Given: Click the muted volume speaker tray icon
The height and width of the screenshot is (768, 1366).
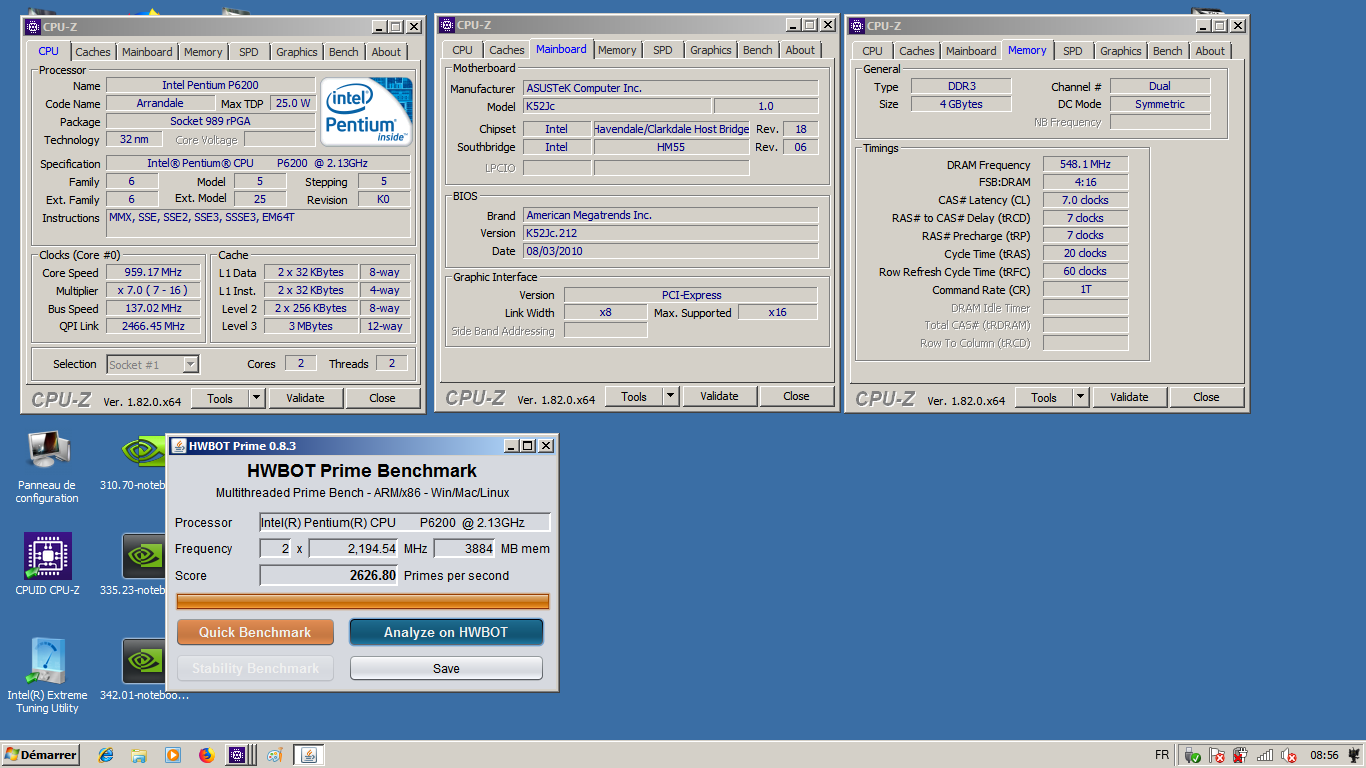Looking at the screenshot, I should point(1289,756).
